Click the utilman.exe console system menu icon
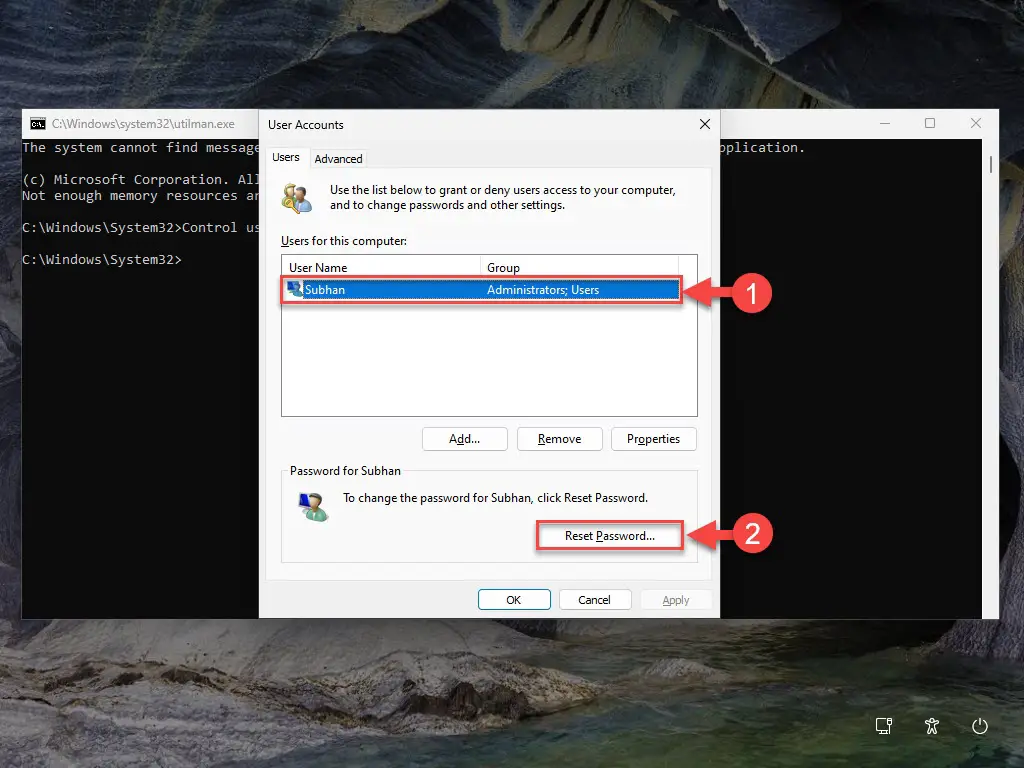The height and width of the screenshot is (768, 1024). (x=36, y=123)
